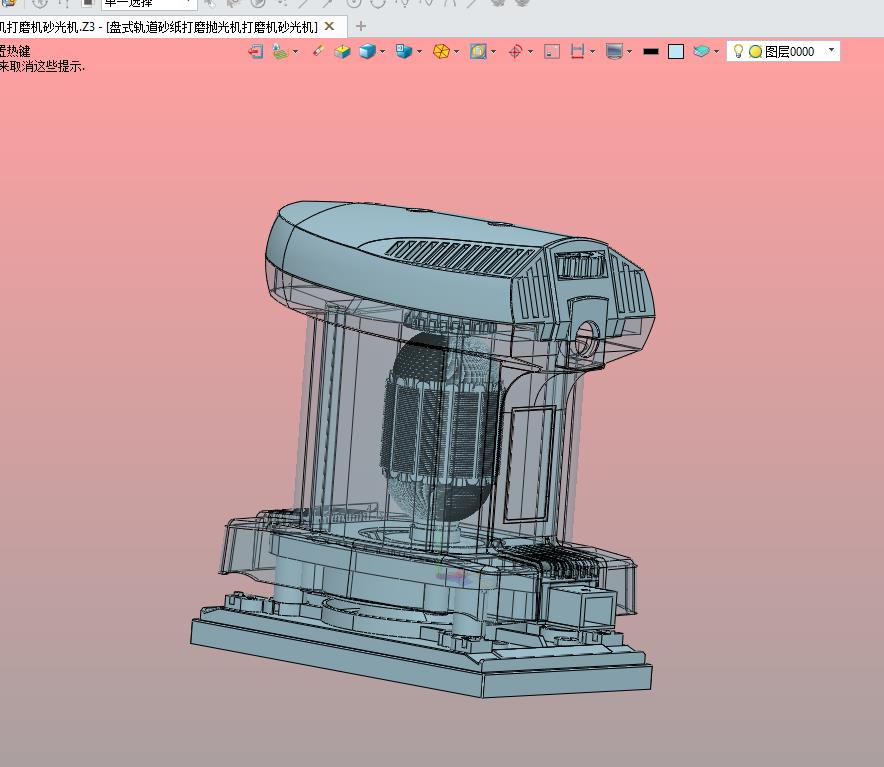Click the teal layers stack icon

click(701, 51)
